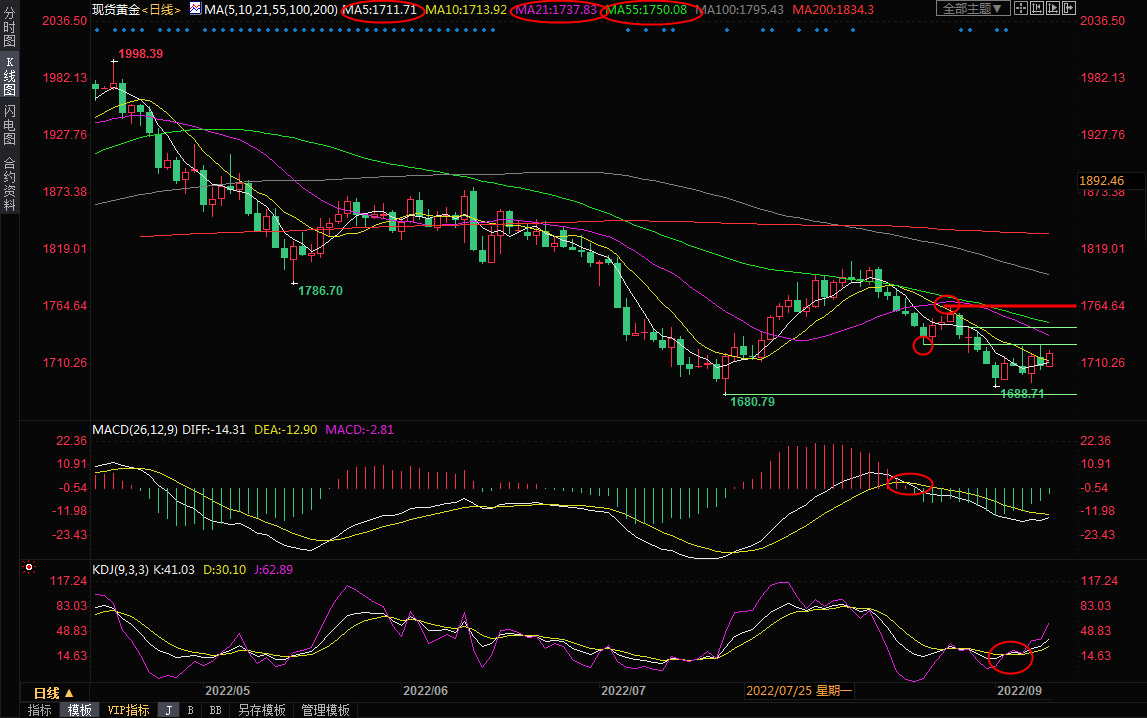1147x718 pixels.
Task: Toggle the B template button
Action: 190,710
